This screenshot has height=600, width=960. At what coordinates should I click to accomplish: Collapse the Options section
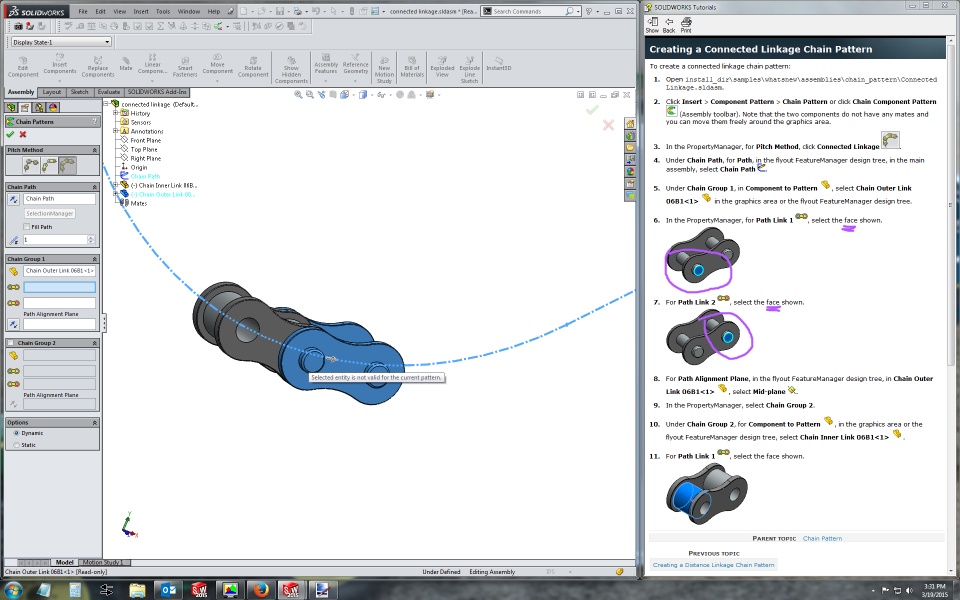point(94,422)
